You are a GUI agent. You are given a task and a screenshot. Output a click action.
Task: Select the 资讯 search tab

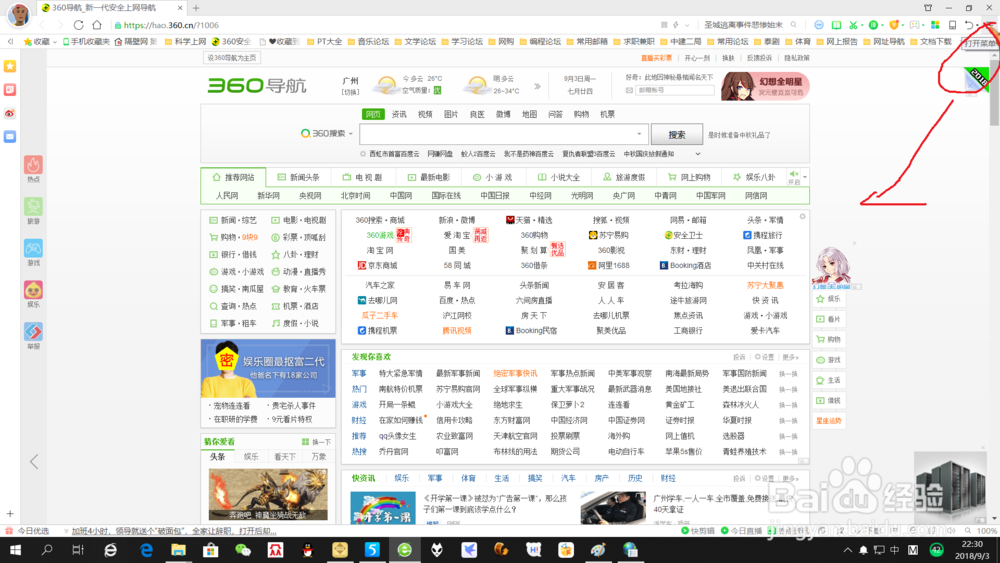(399, 114)
